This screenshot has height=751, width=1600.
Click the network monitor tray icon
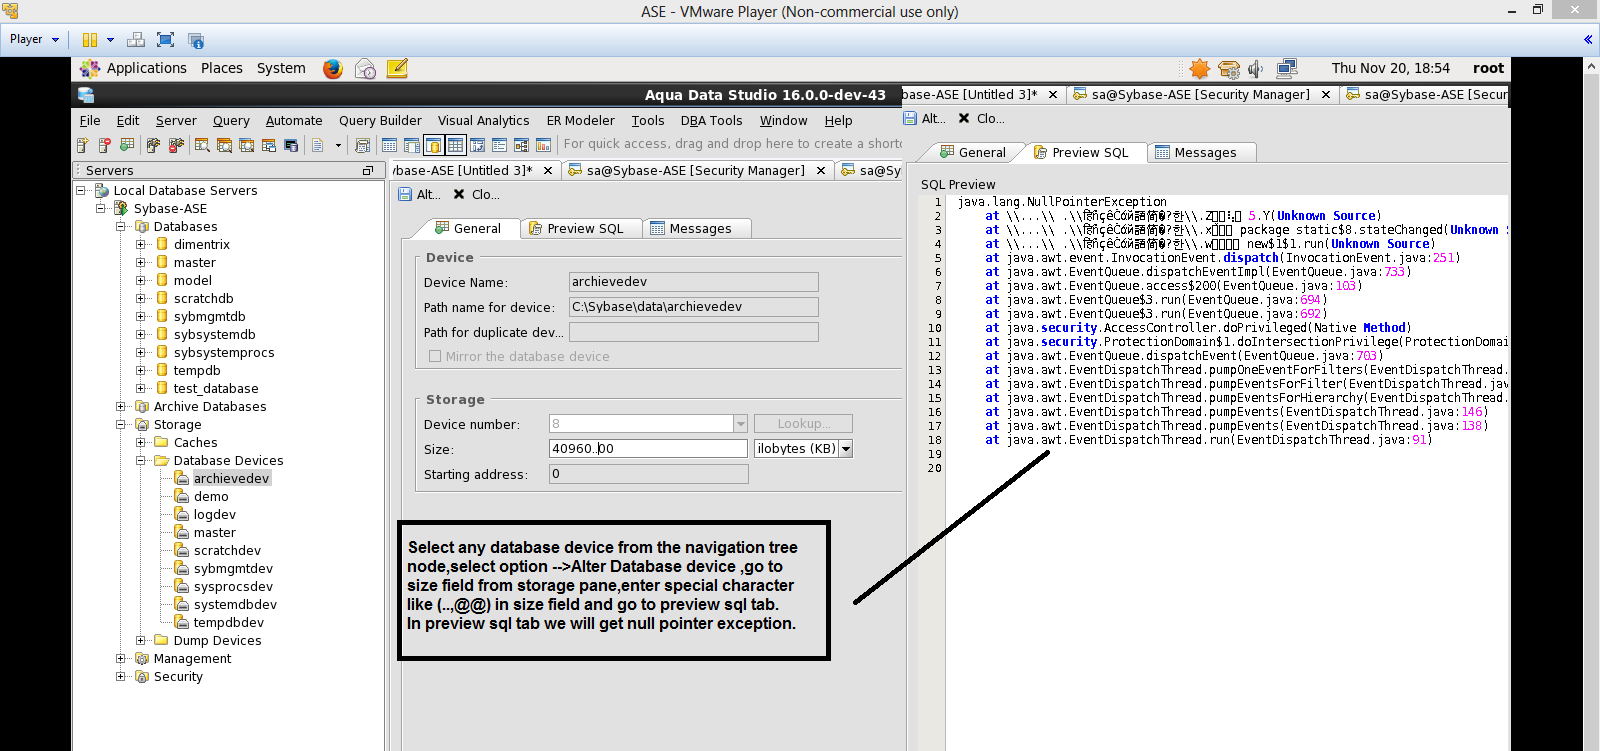coord(1286,68)
